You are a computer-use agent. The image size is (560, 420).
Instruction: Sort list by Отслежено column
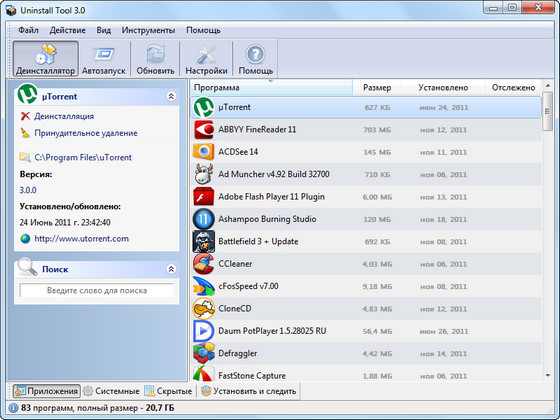click(x=513, y=88)
